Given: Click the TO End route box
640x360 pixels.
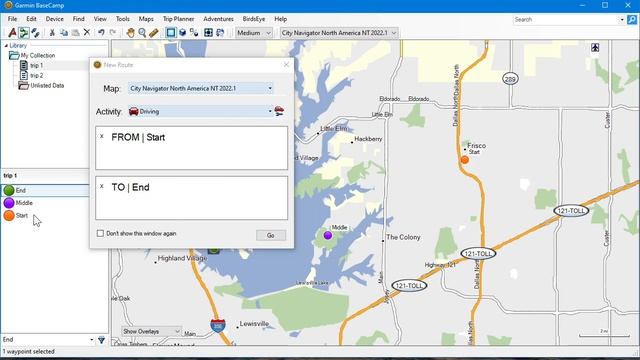Looking at the screenshot, I should [191, 198].
